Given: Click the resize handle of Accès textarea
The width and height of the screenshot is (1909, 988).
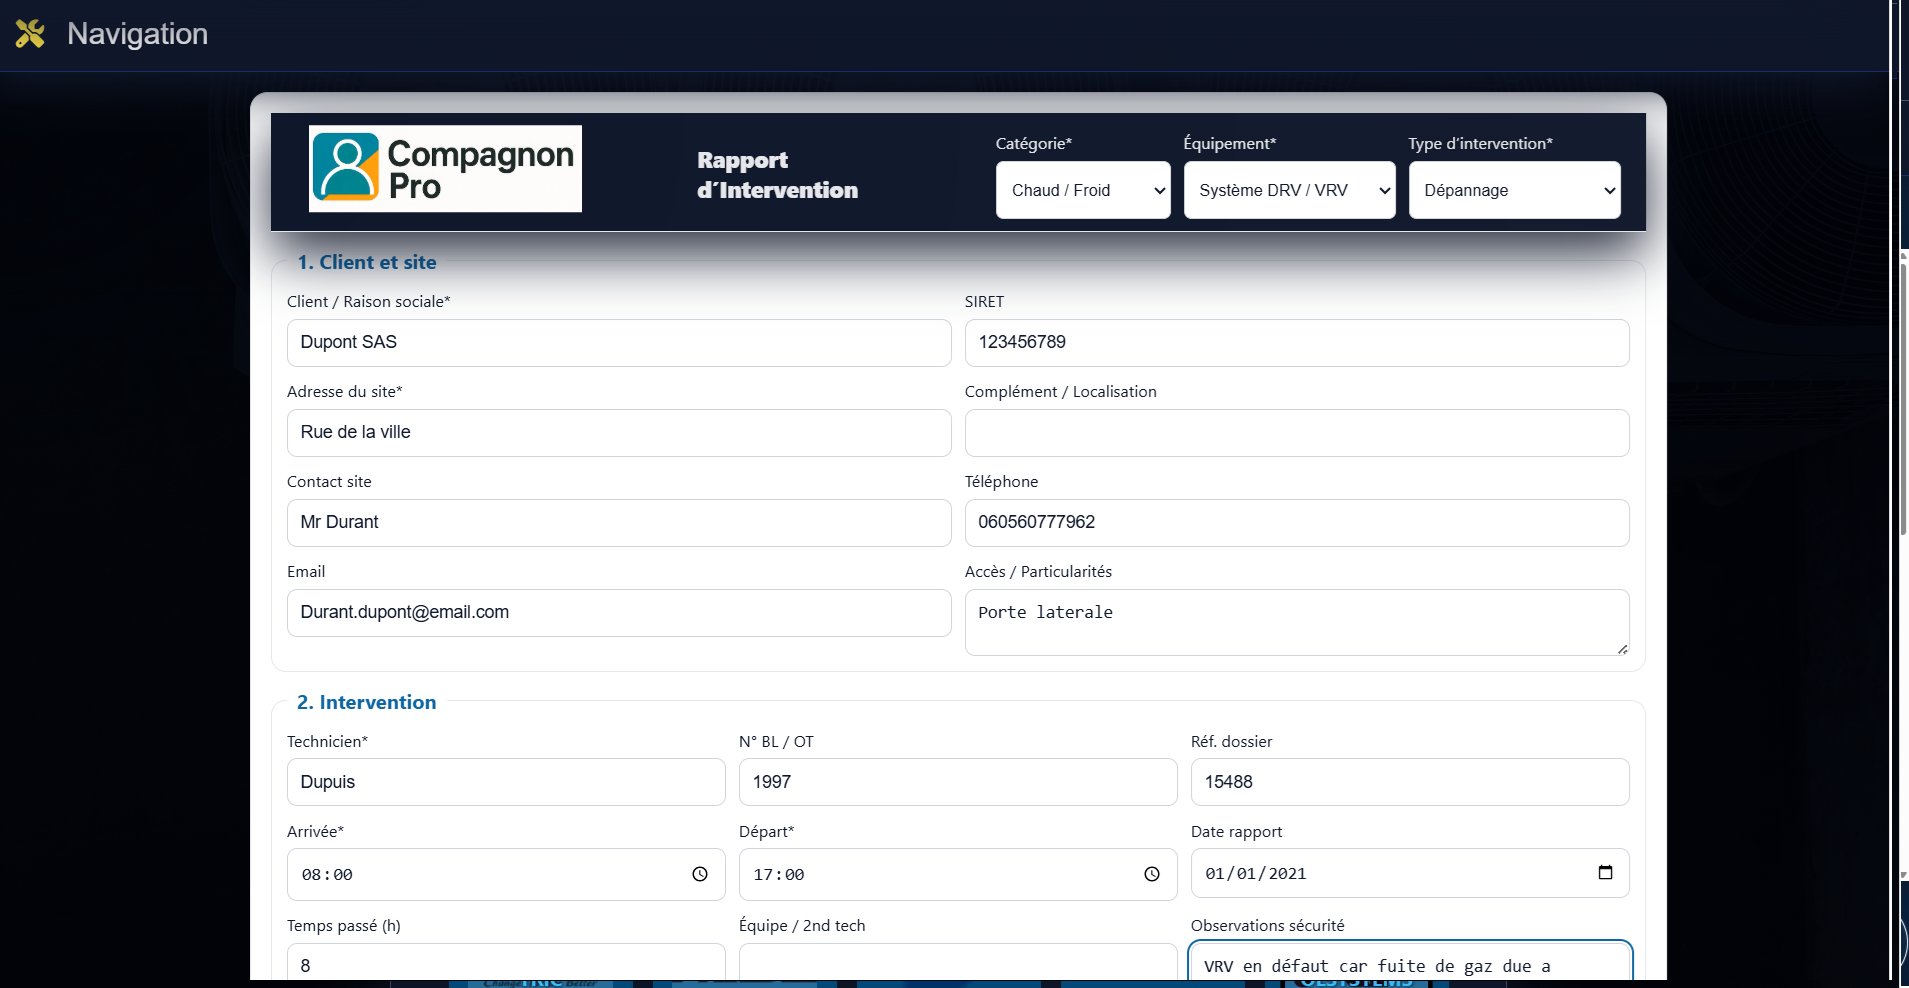Looking at the screenshot, I should [1622, 649].
